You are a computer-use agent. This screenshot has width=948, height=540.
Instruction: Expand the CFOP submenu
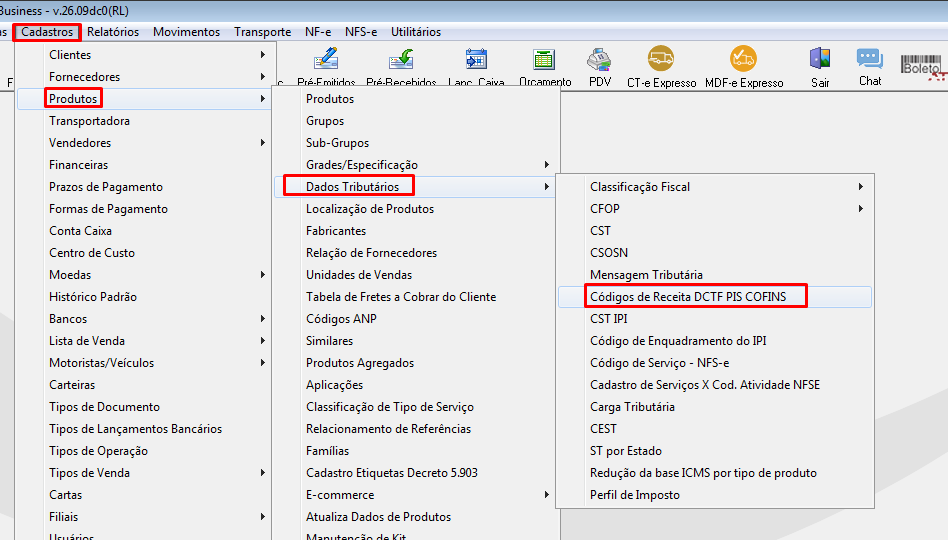715,209
